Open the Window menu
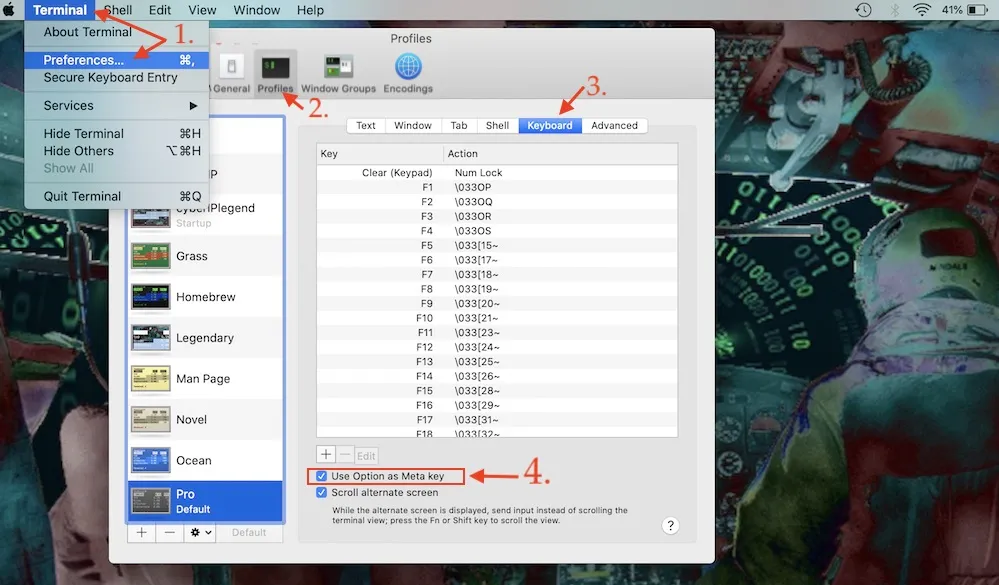The width and height of the screenshot is (999, 585). tap(256, 10)
